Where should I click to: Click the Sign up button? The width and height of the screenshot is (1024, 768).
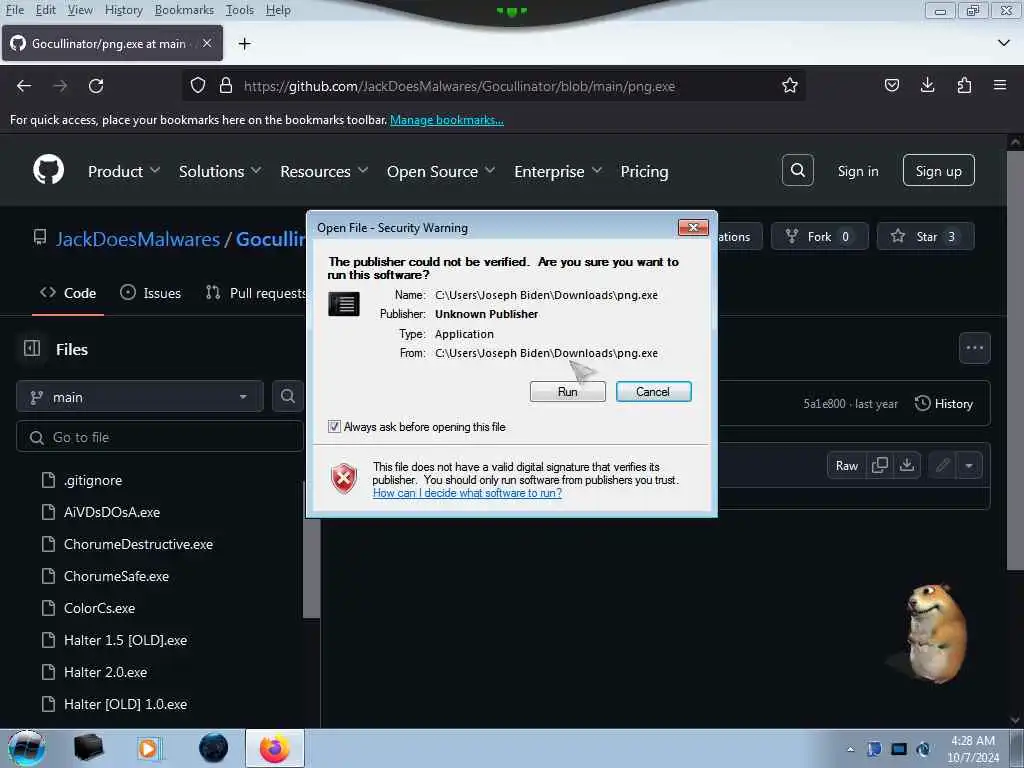(938, 170)
